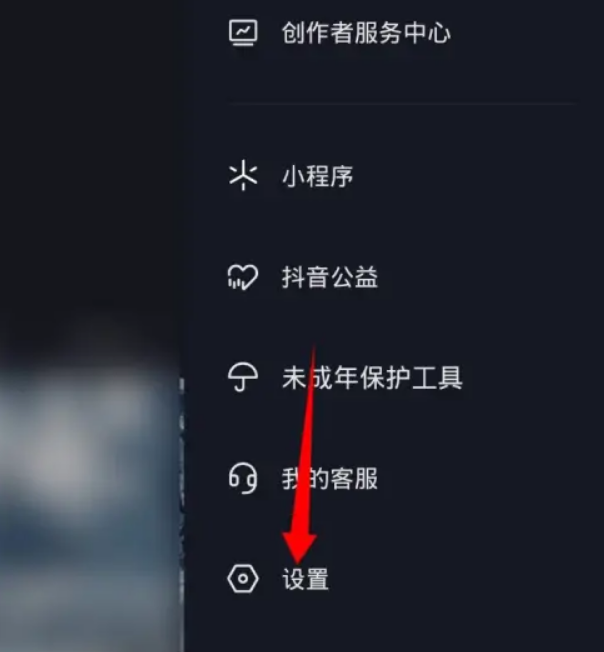Viewport: 604px width, 652px height.
Task: Open 创作者服务中心 text entry
Action: (x=366, y=33)
